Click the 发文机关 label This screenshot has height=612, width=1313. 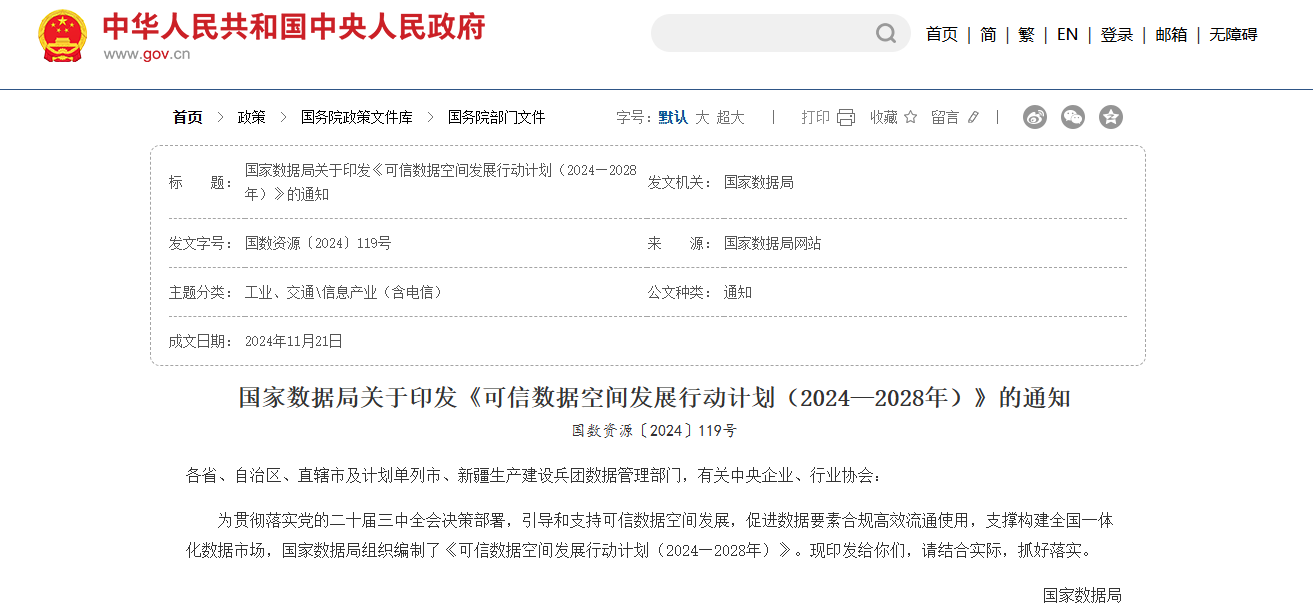pos(680,182)
